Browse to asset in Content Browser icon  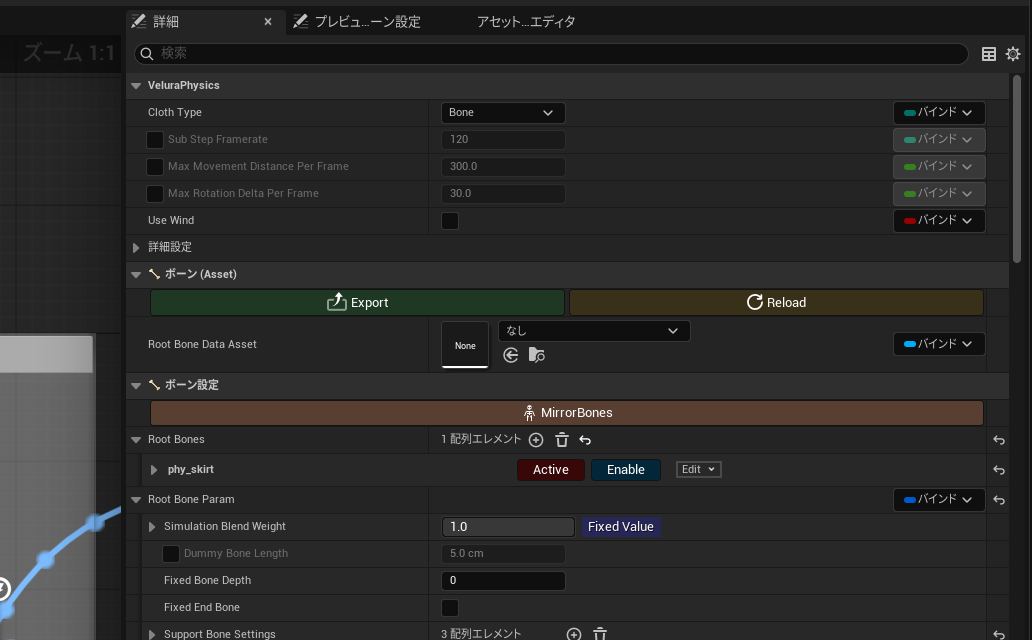point(536,356)
